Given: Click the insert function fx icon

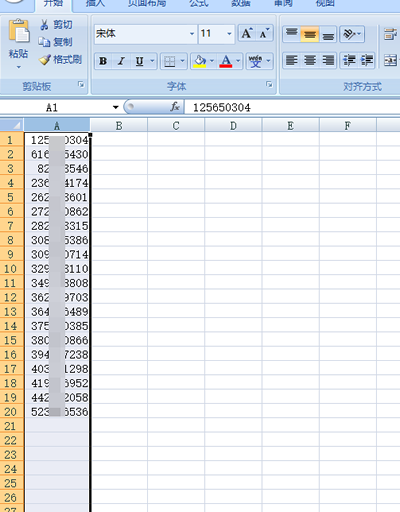Looking at the screenshot, I should pos(175,107).
